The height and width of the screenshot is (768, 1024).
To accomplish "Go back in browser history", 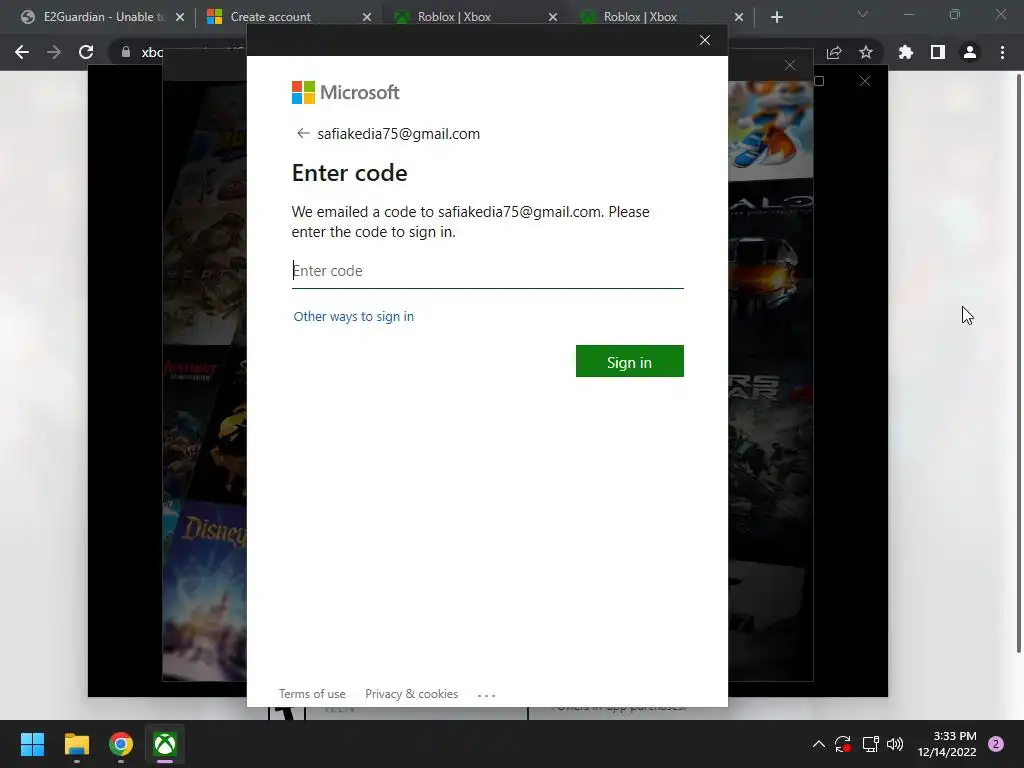I will [22, 52].
